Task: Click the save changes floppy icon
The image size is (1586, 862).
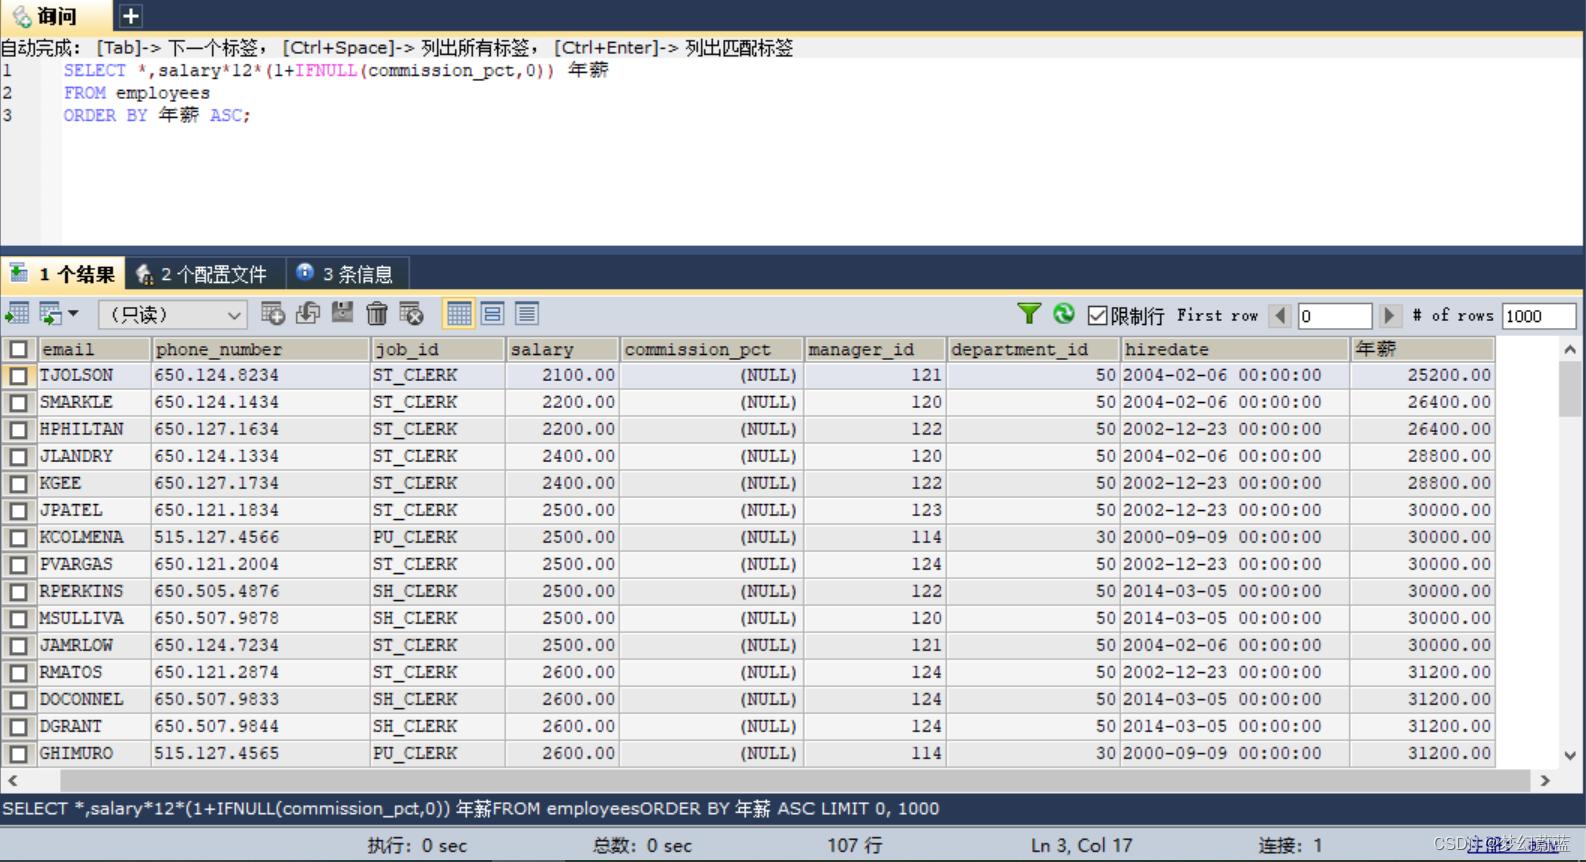Action: pyautogui.click(x=343, y=314)
